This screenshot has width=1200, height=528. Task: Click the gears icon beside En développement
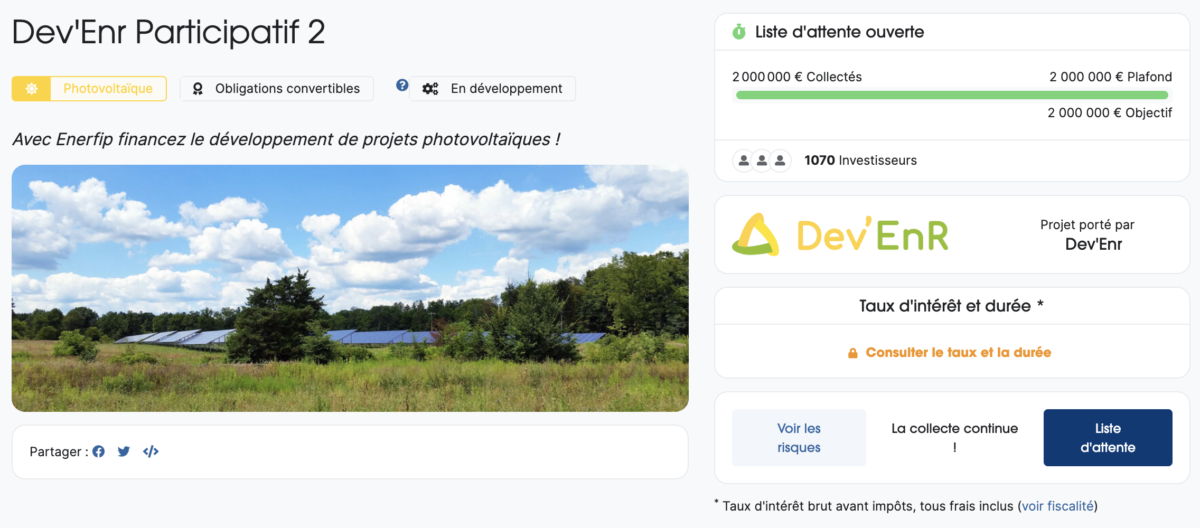[x=430, y=89]
